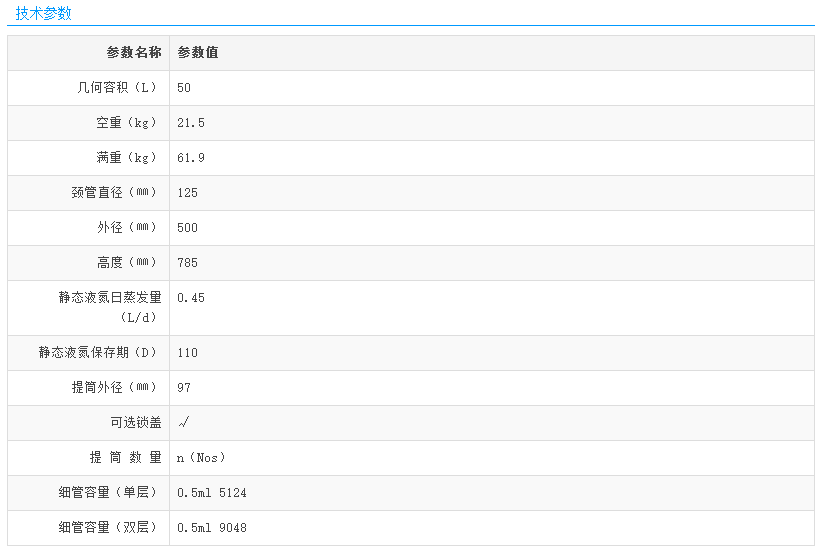
Task: Click the storage period value 110
Action: (188, 353)
